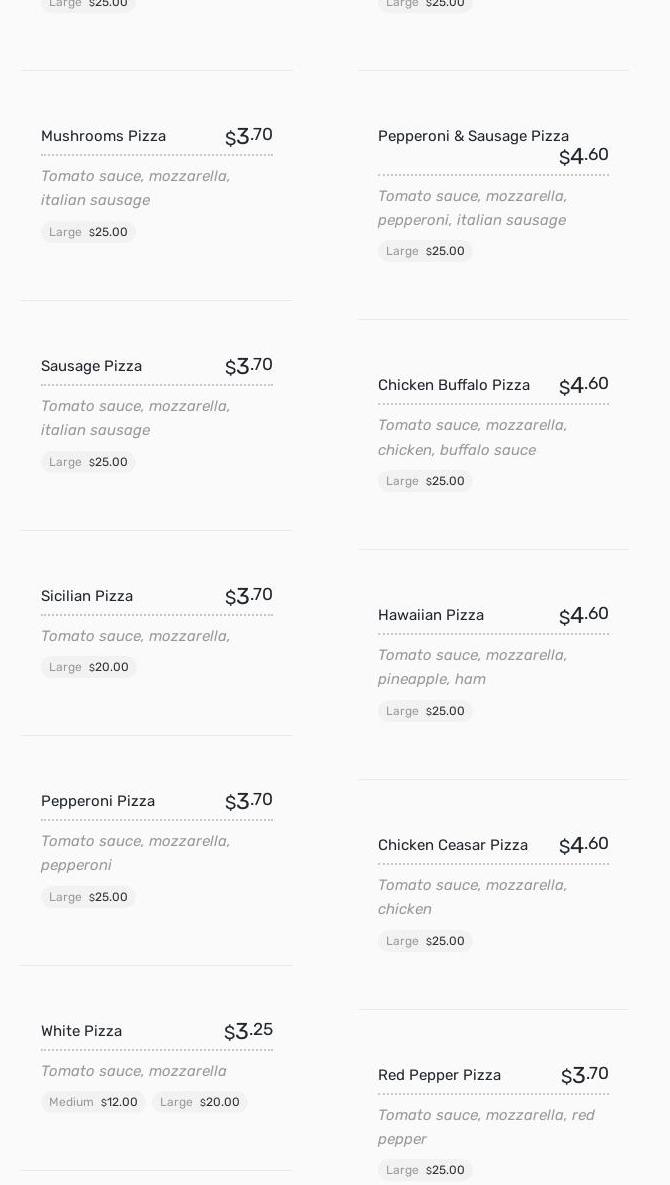This screenshot has height=1185, width=670.
Task: Choose Large $25.00 for Red Pepper Pizza
Action: (425, 1170)
